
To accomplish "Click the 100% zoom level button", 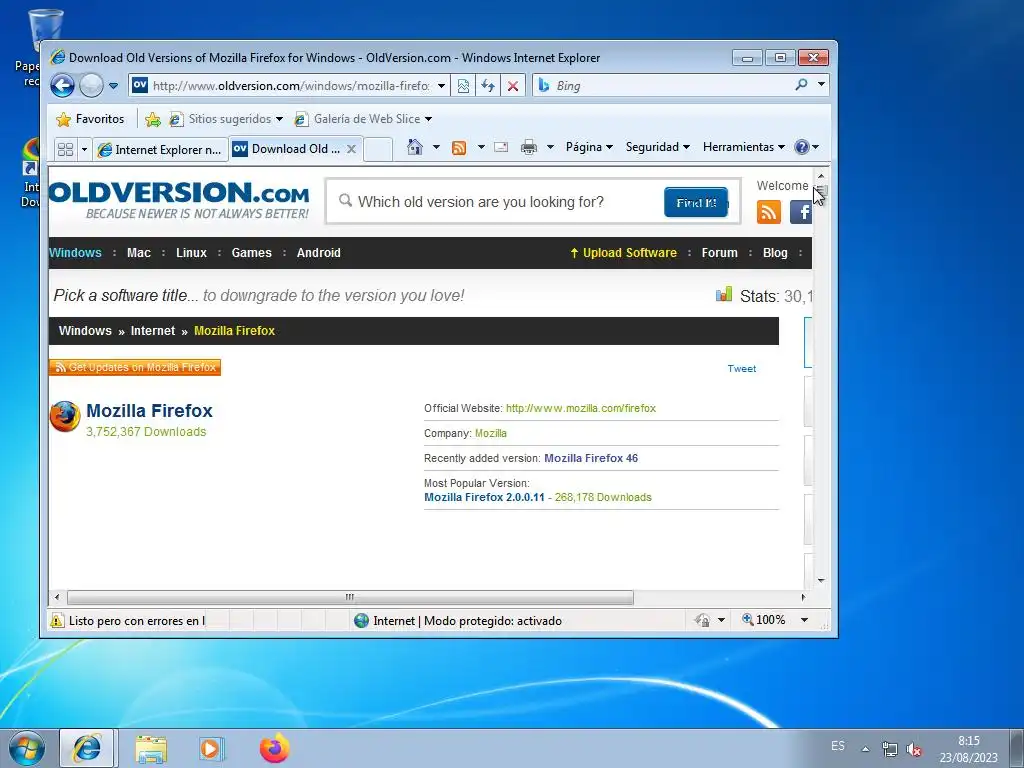I will coord(763,620).
